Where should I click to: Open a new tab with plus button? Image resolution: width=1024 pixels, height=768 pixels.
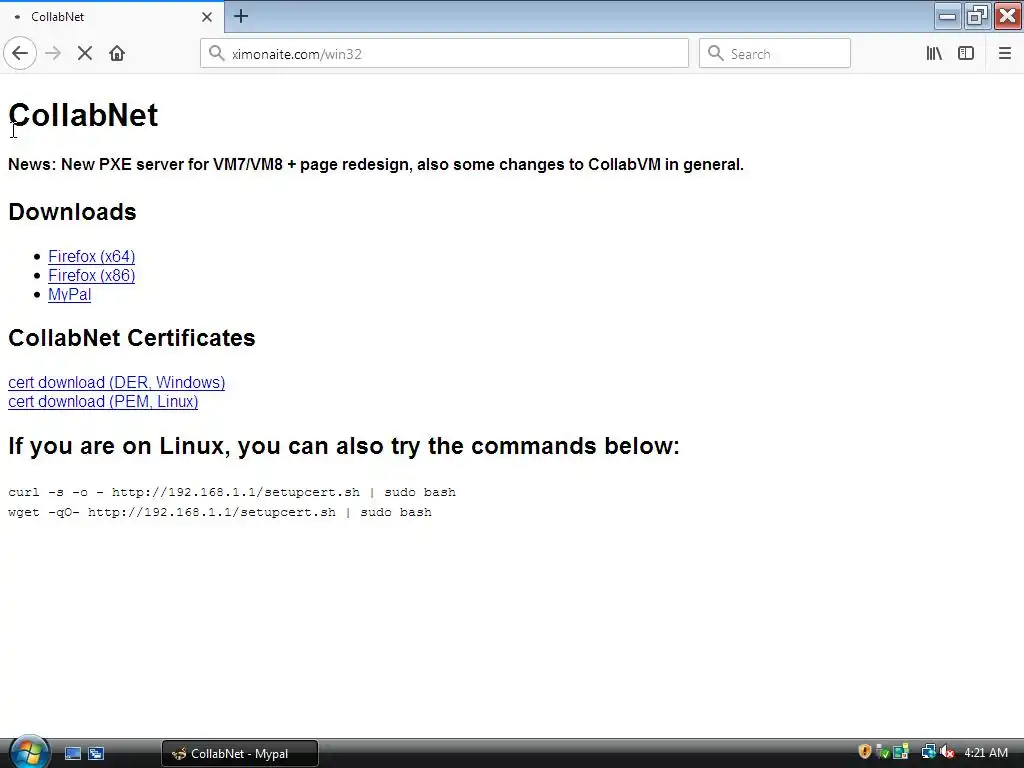pos(240,16)
